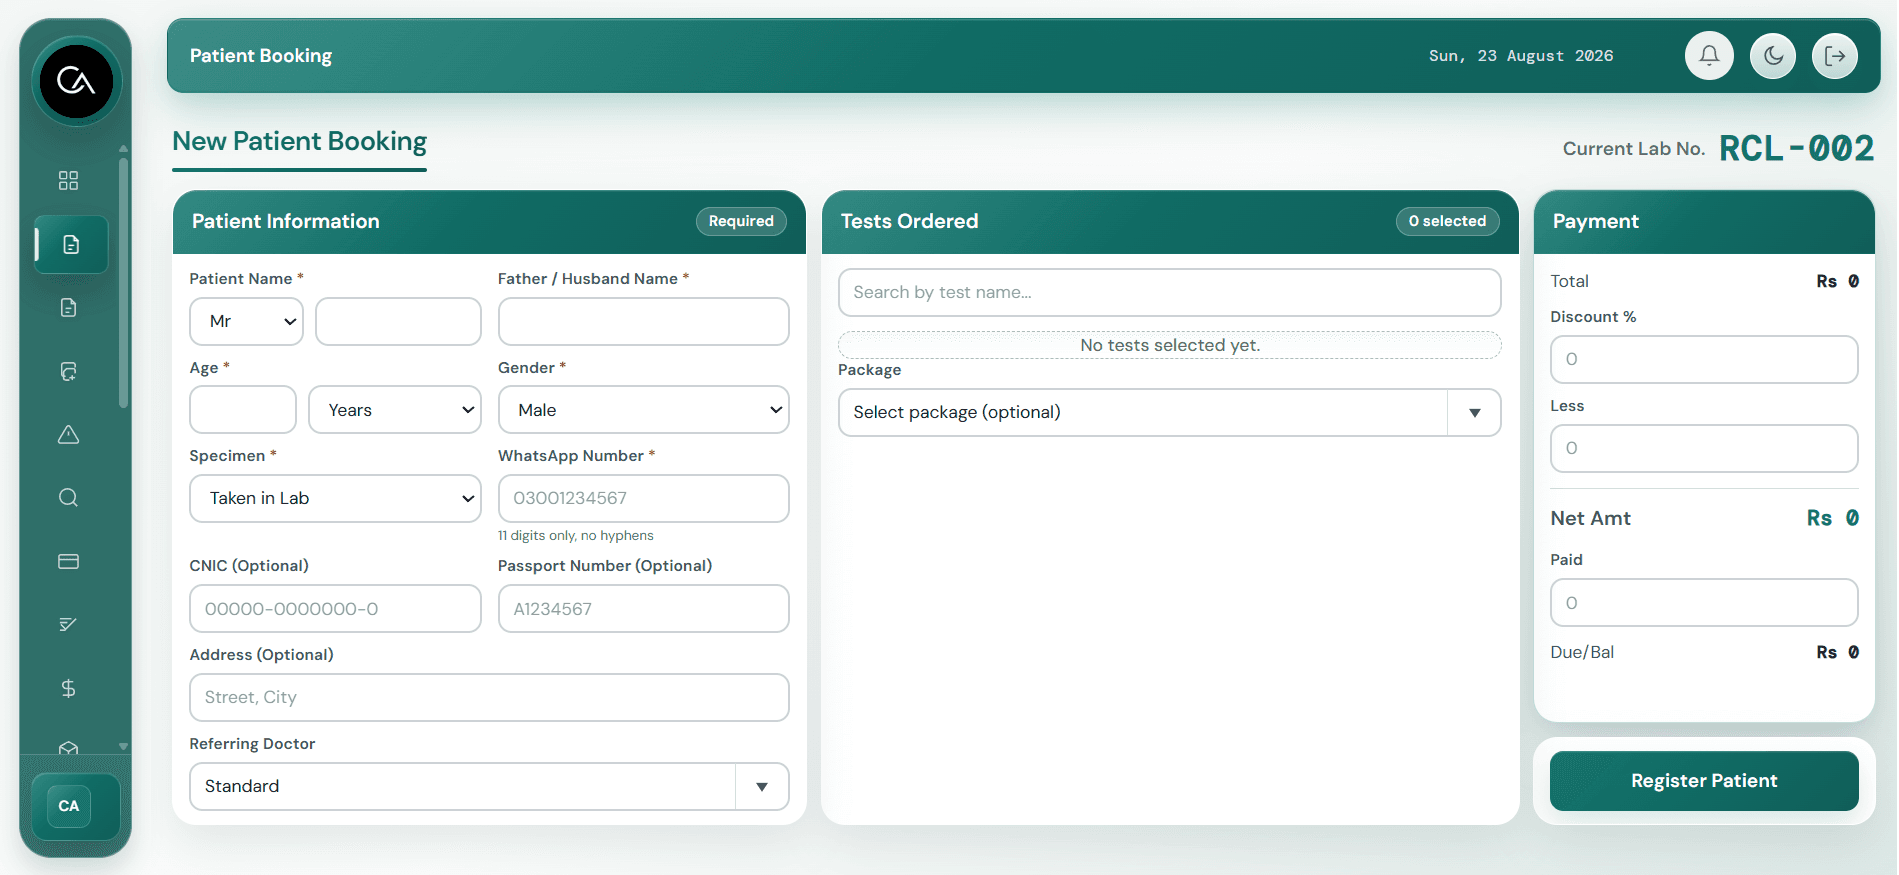Click the CA logo at sidebar top
This screenshot has height=875, width=1899.
point(76,81)
